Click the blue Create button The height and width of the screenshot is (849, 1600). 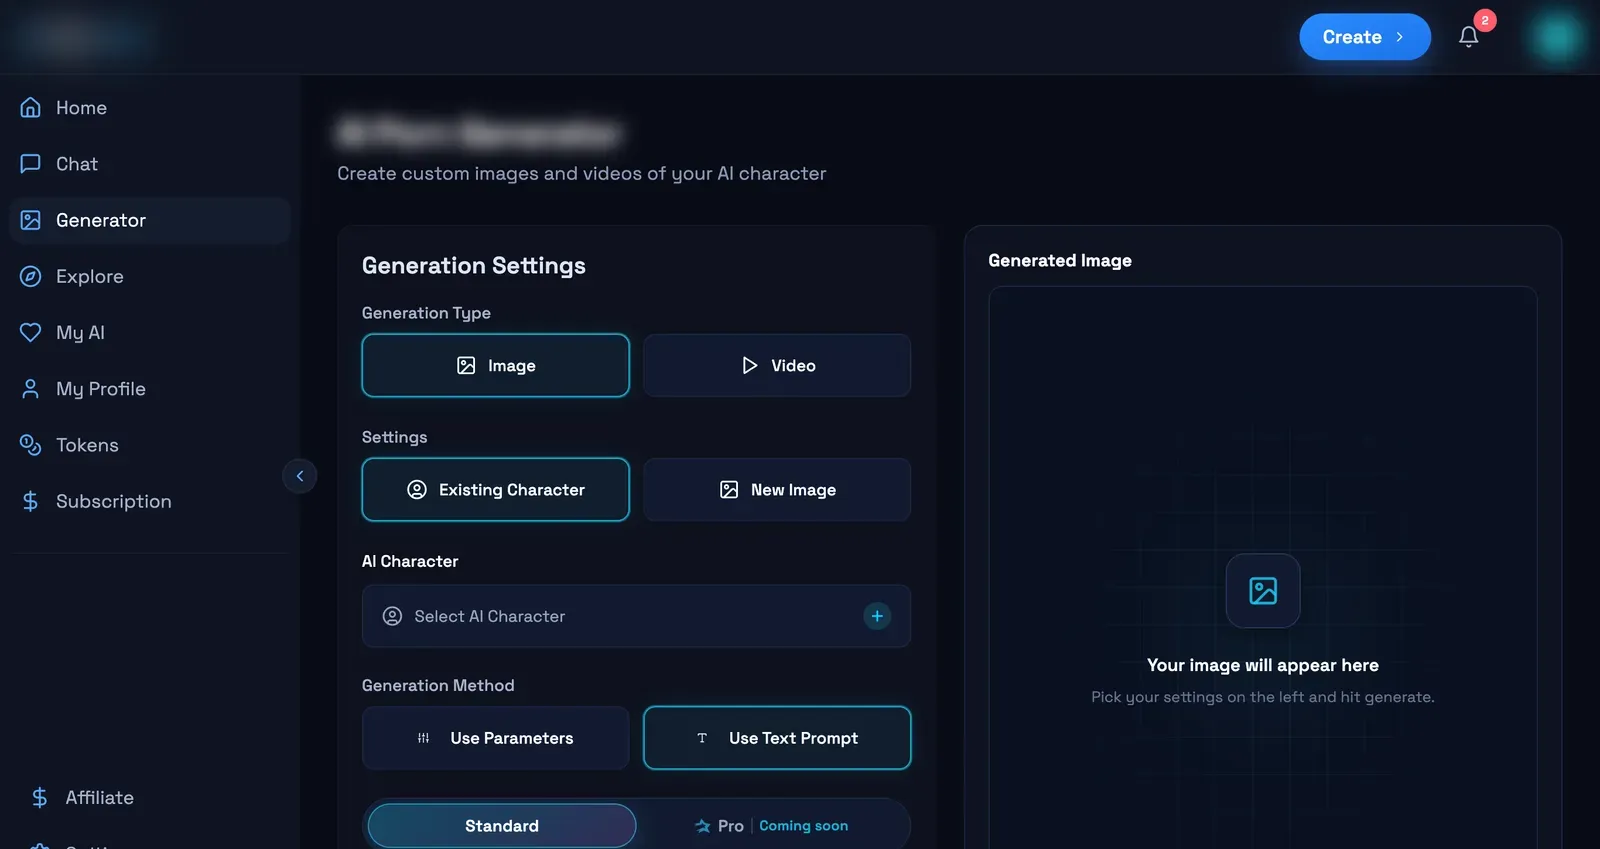click(x=1365, y=37)
